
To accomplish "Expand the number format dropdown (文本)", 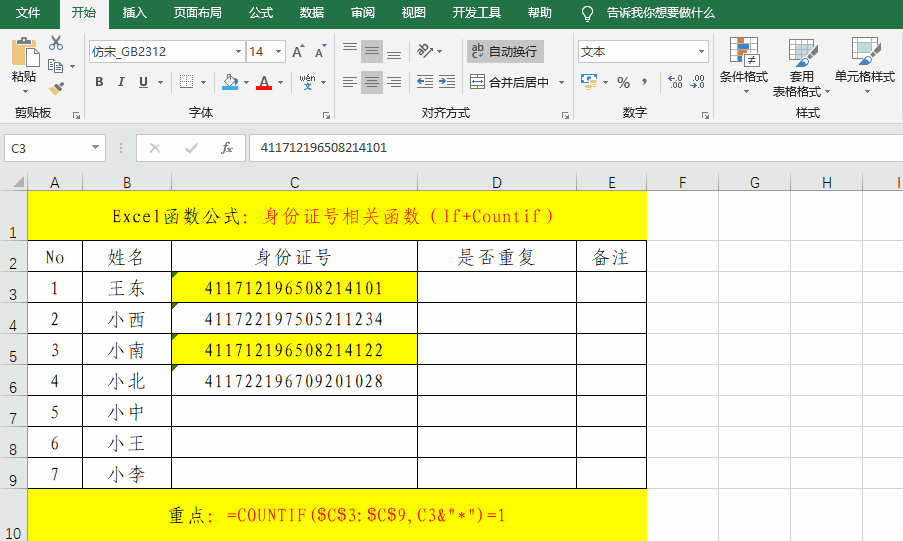I will (x=701, y=51).
